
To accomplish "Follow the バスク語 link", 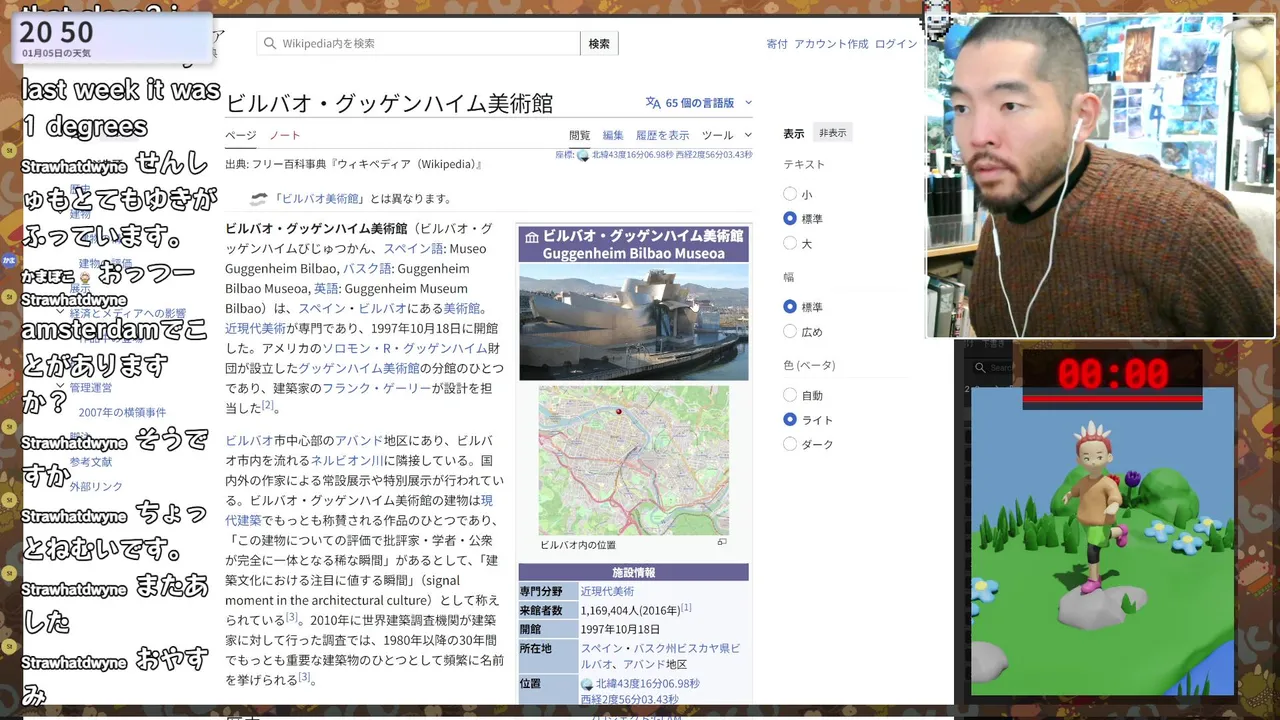I will coord(367,268).
